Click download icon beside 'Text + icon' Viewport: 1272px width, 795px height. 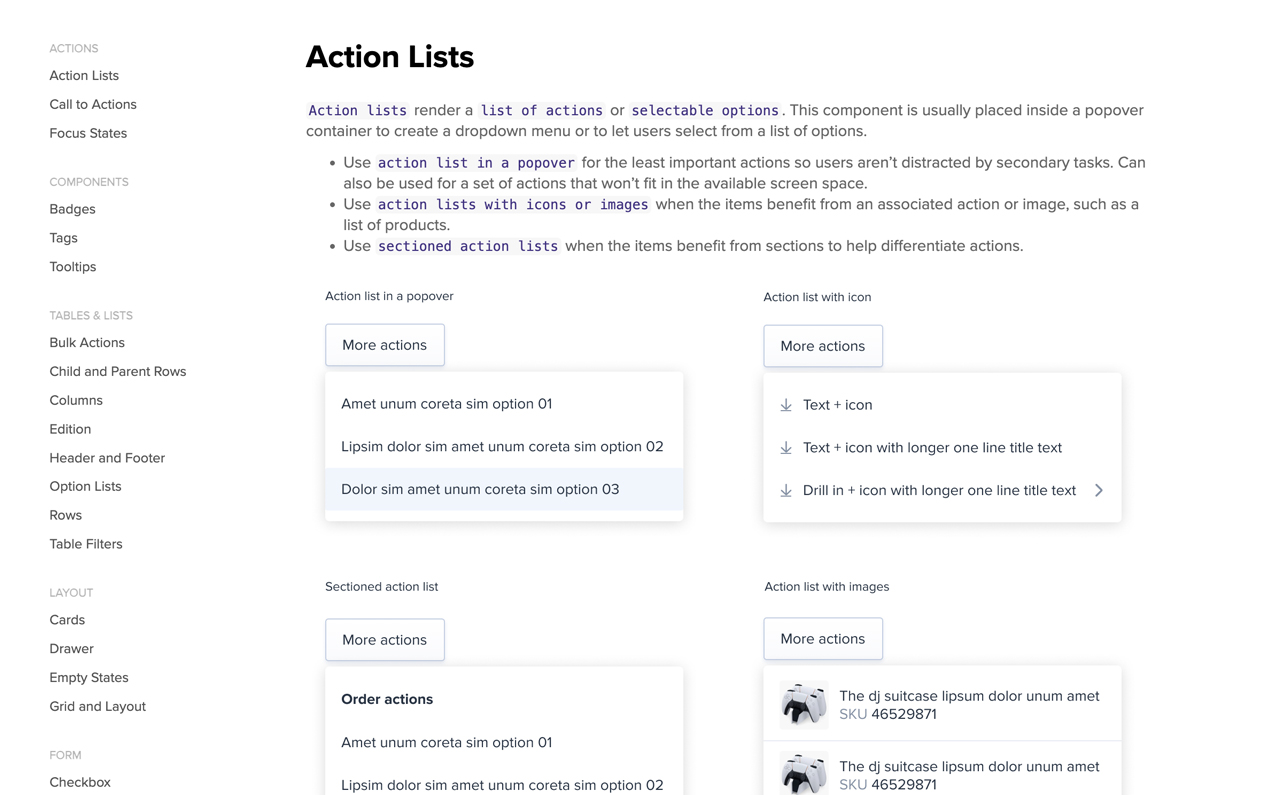click(786, 405)
